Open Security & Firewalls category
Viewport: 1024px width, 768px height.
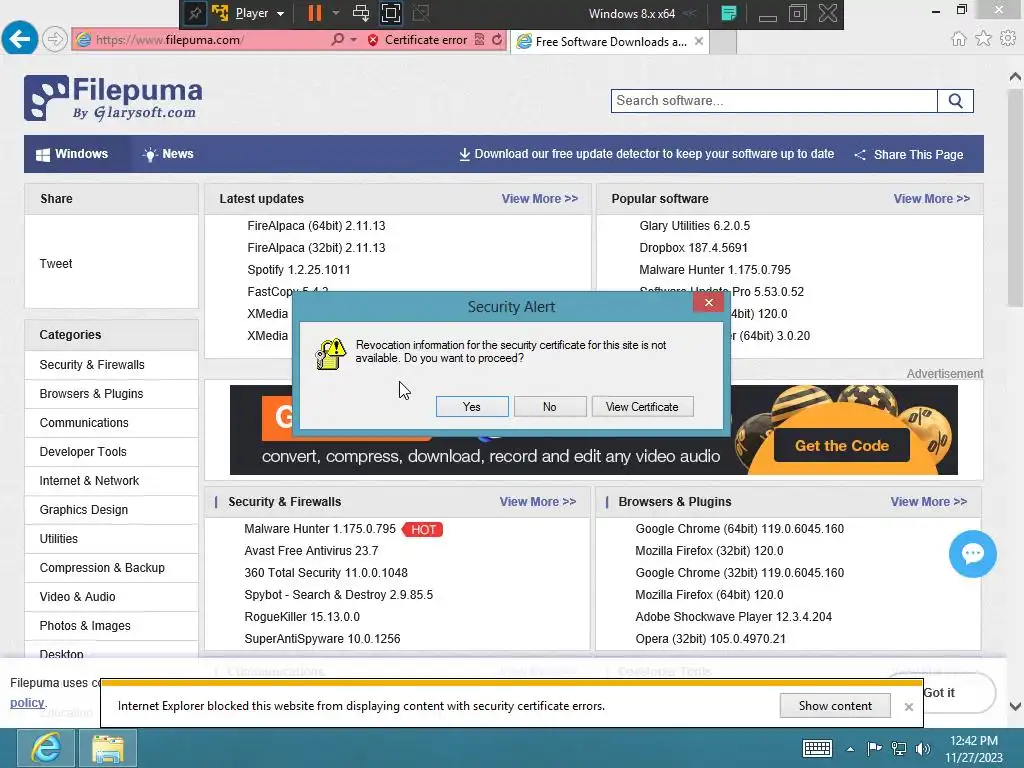coord(92,365)
